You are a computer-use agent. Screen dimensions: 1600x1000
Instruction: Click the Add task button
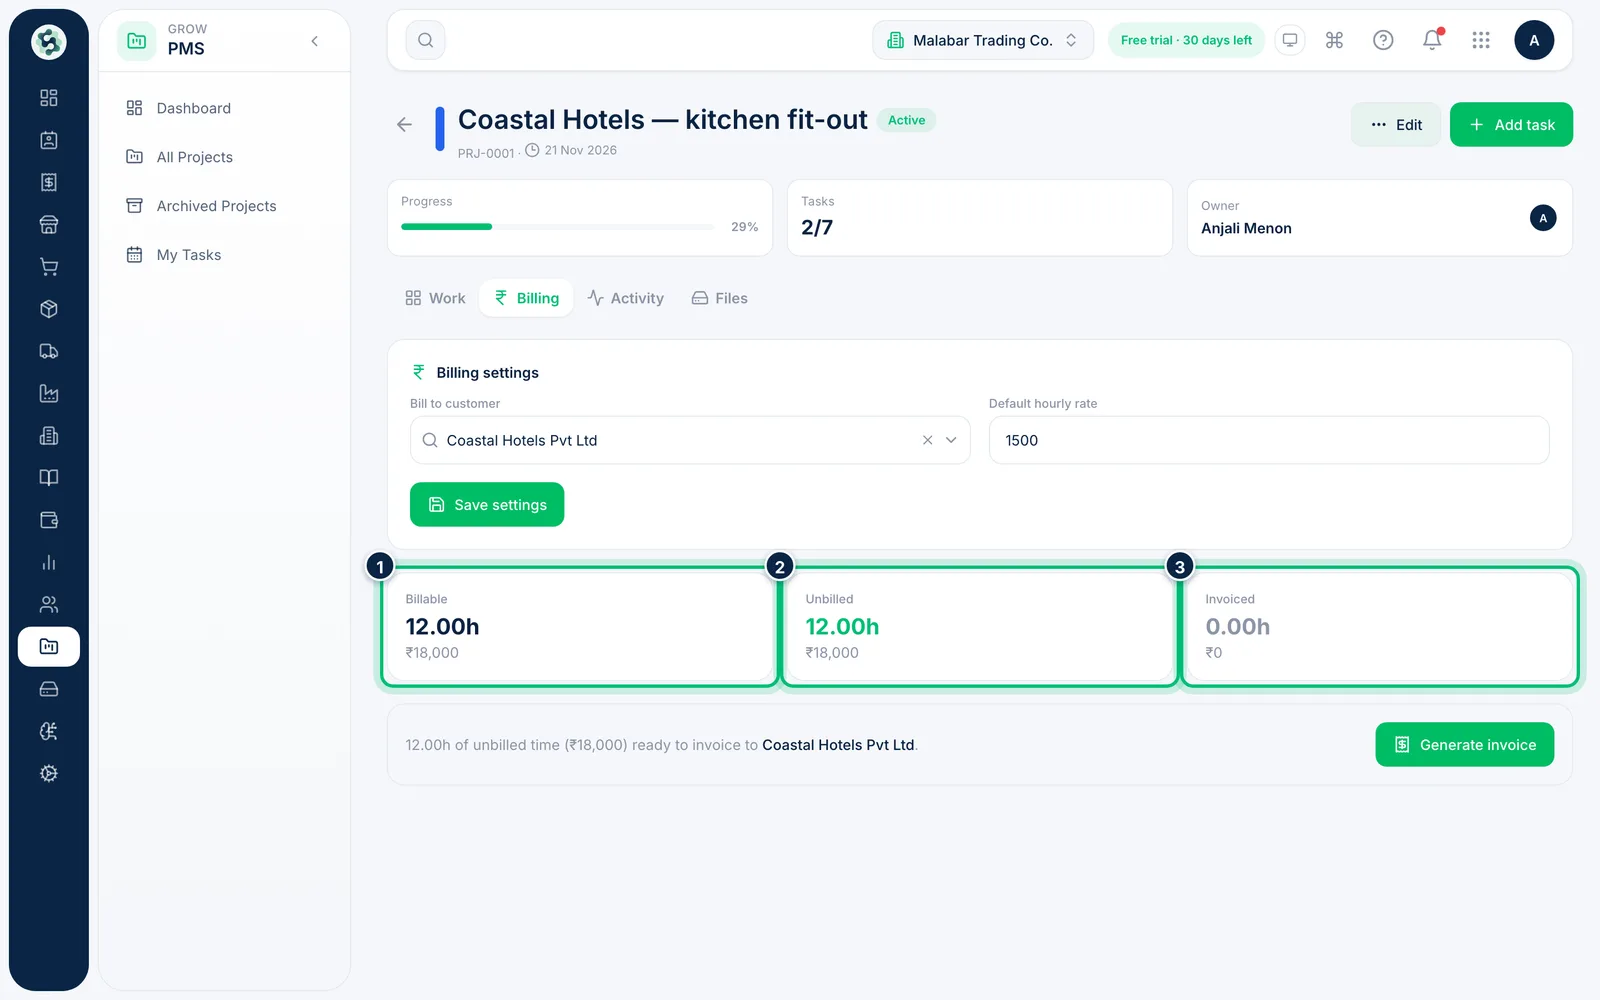click(x=1511, y=125)
